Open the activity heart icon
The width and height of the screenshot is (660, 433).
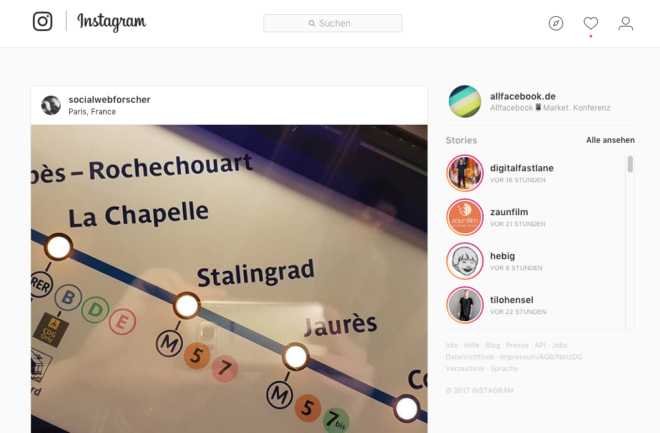click(591, 23)
